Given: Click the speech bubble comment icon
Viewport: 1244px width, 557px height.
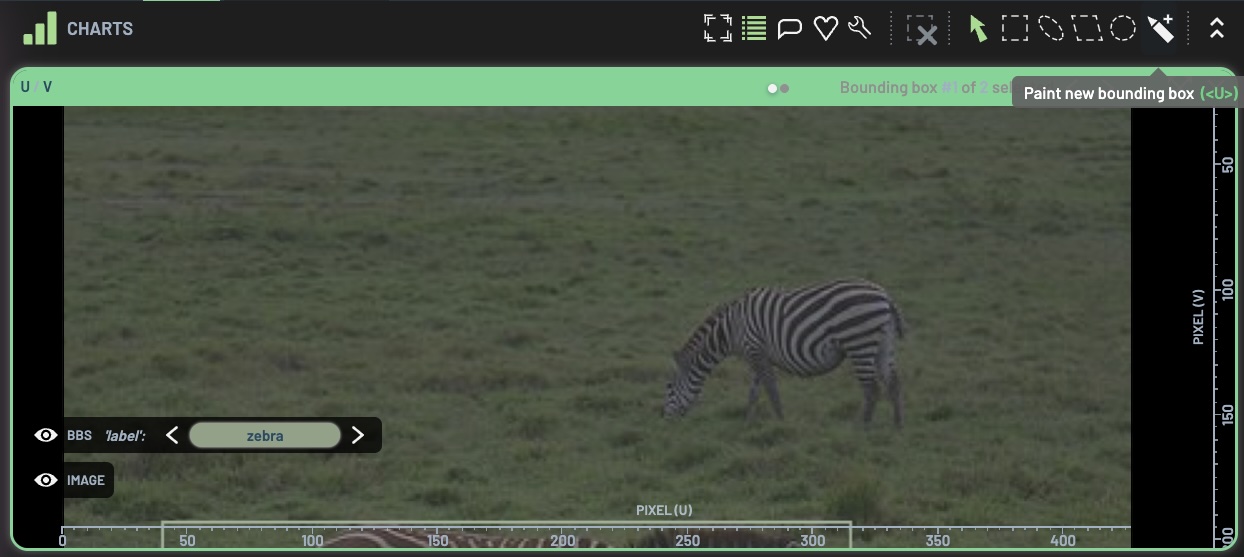Looking at the screenshot, I should tap(790, 28).
